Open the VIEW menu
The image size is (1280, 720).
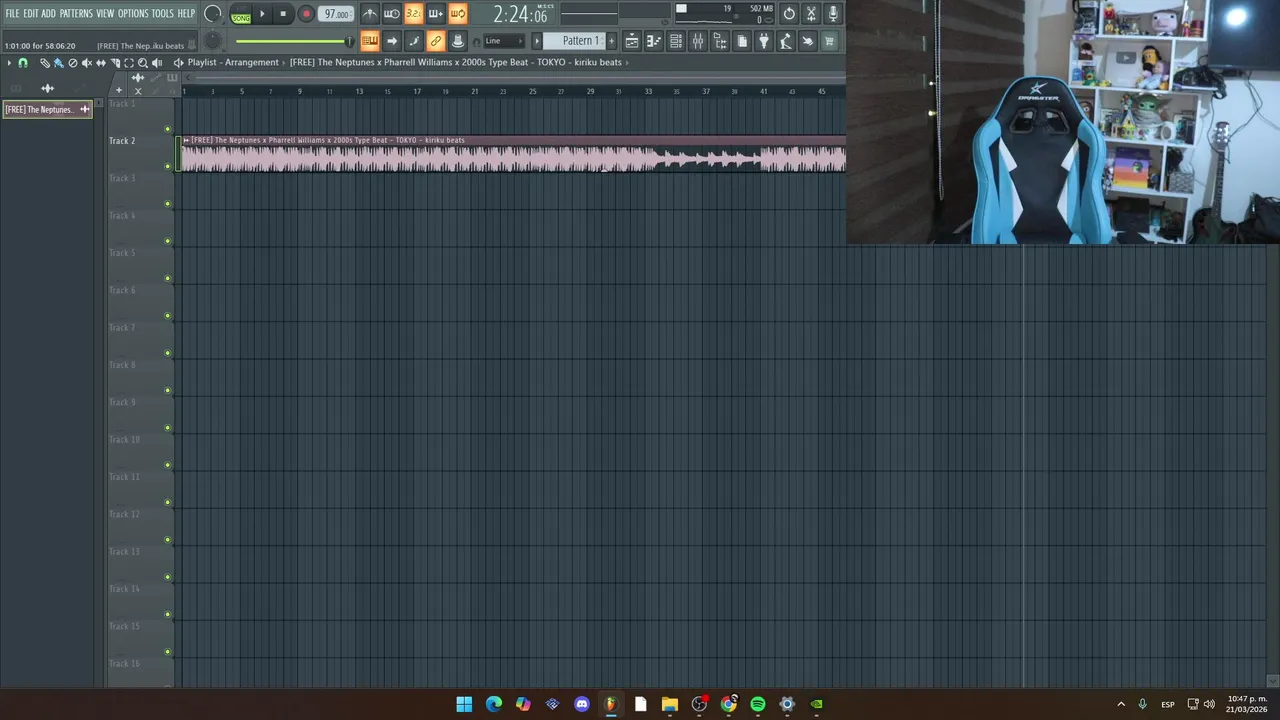pyautogui.click(x=105, y=14)
